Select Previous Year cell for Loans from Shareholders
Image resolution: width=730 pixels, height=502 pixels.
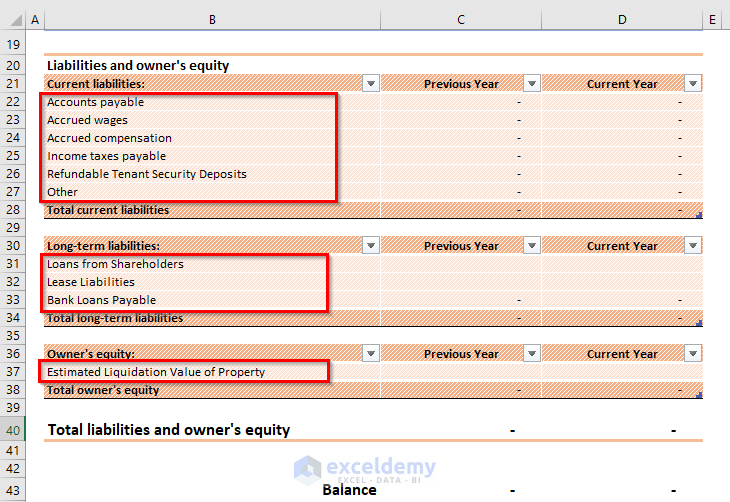click(461, 264)
